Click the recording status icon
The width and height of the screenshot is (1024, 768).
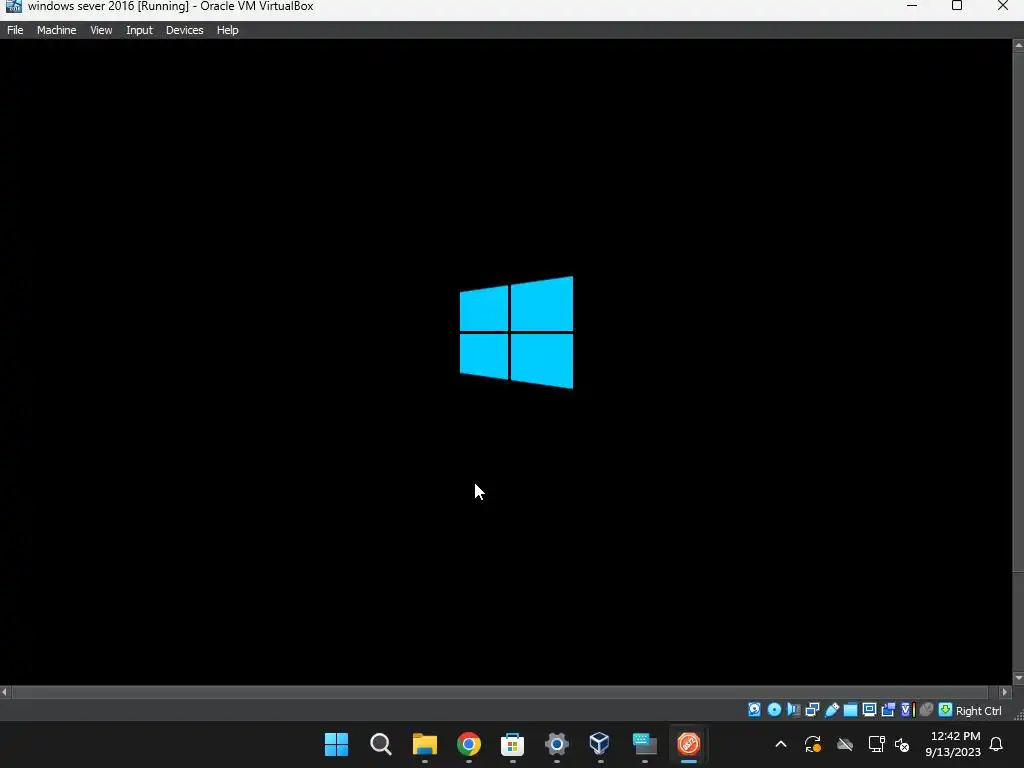tap(888, 710)
